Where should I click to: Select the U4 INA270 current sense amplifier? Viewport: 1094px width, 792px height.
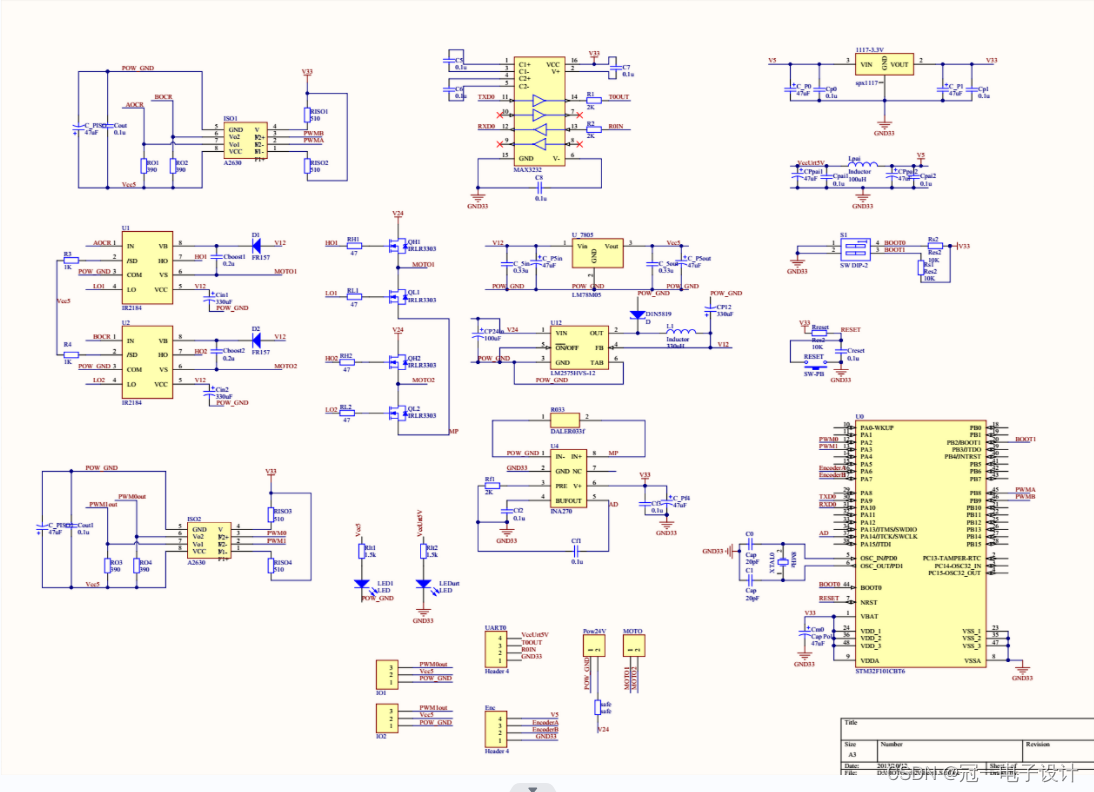(568, 478)
